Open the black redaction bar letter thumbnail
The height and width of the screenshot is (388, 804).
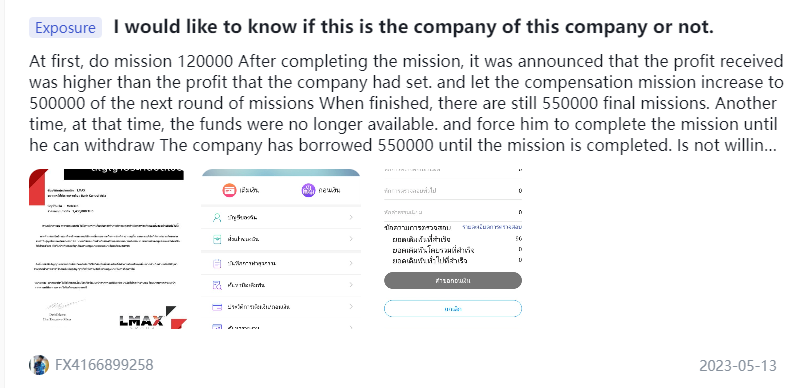pyautogui.click(x=108, y=249)
